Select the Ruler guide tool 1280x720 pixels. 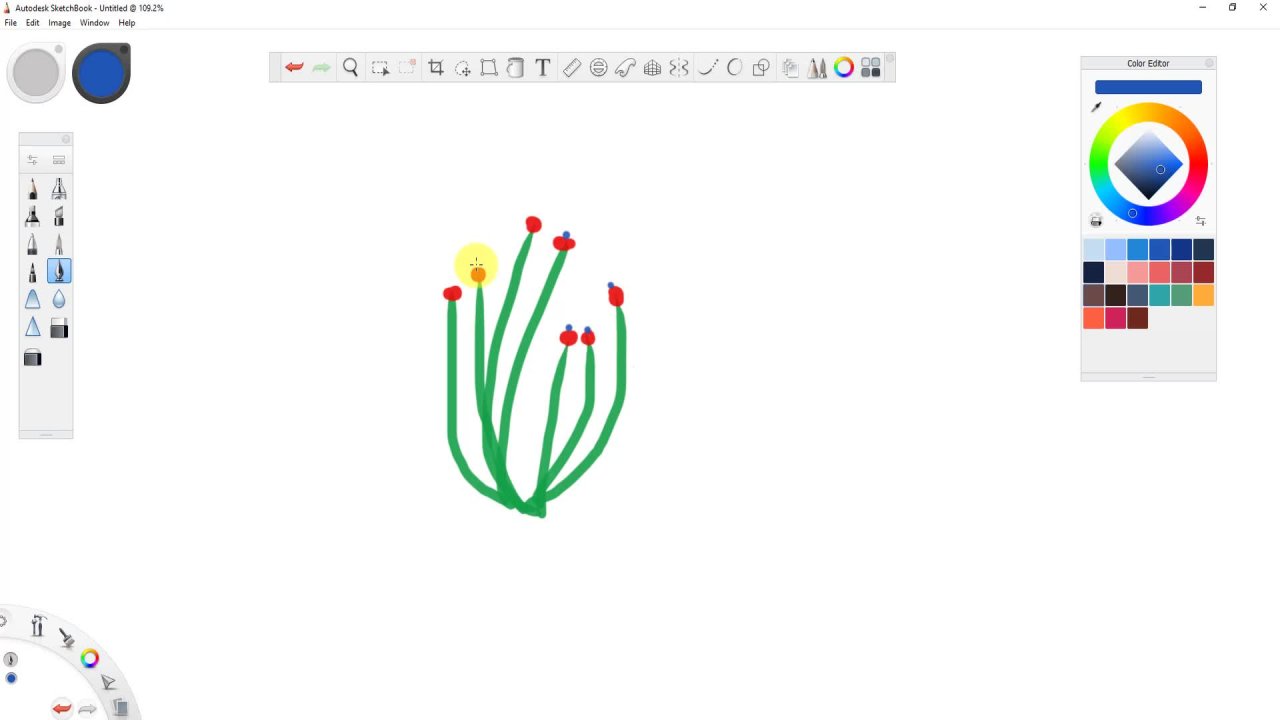[571, 68]
